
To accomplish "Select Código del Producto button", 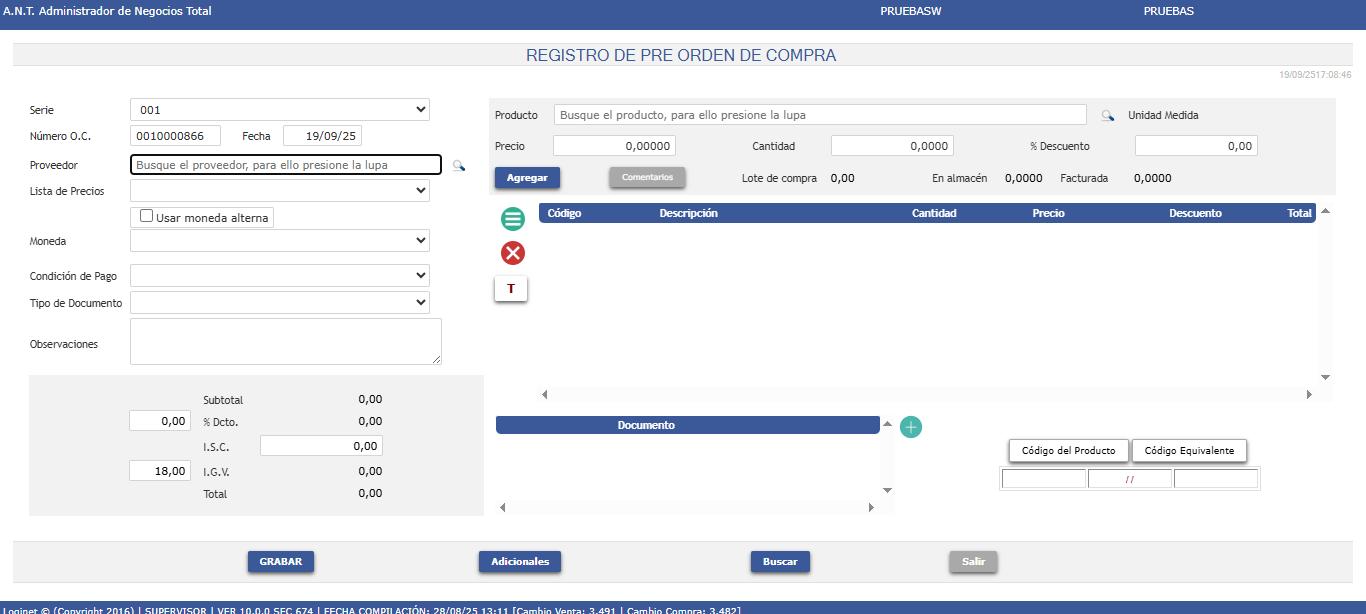I will 1068,451.
